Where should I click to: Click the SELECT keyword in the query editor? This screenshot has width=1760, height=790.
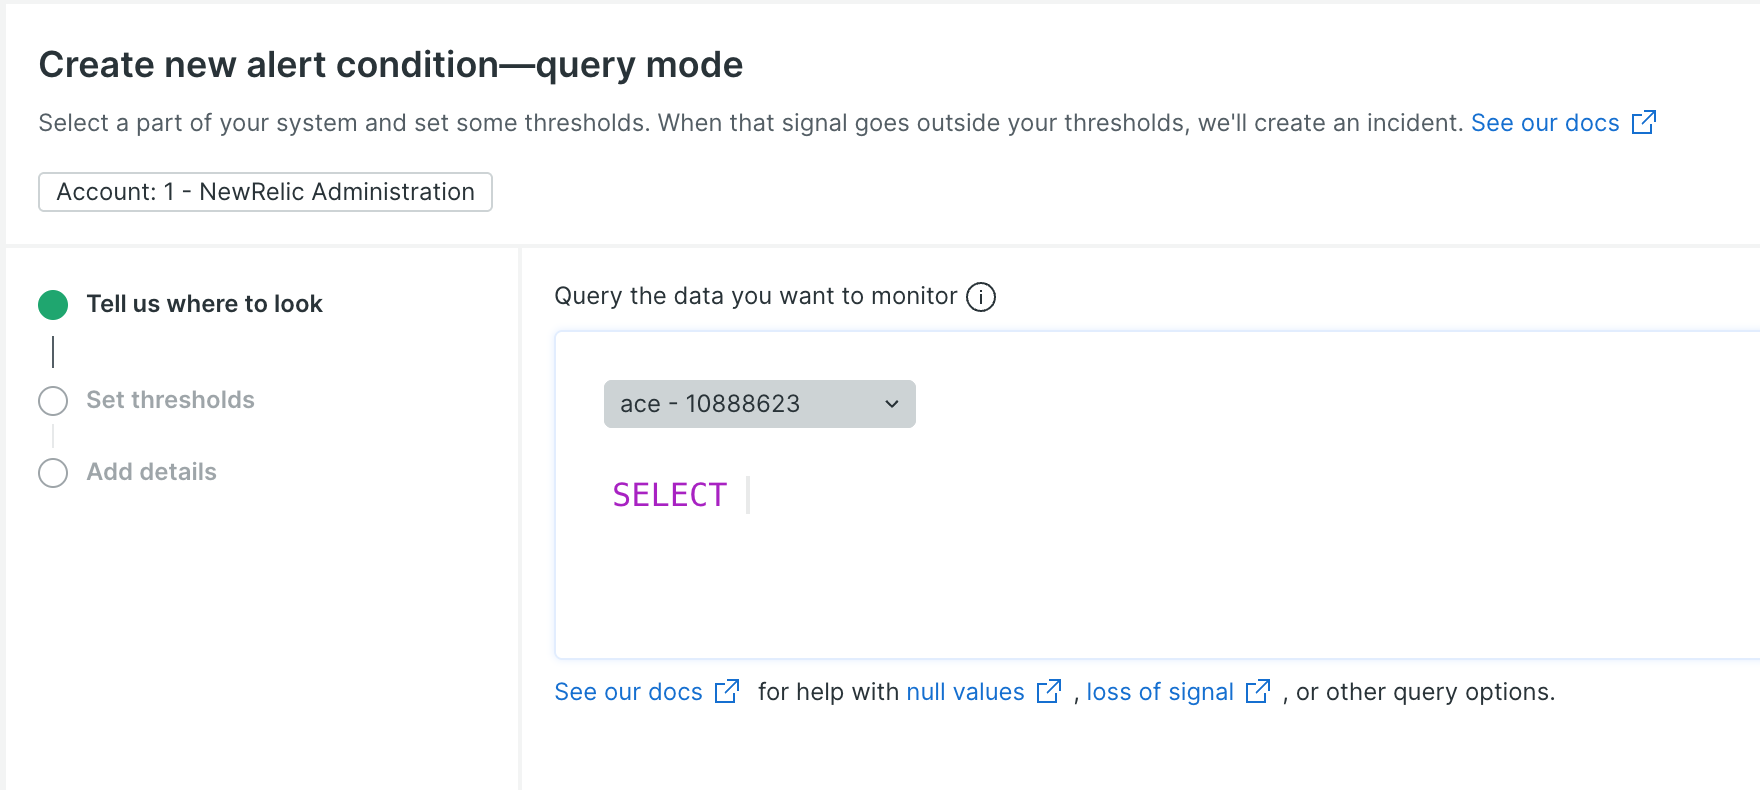click(669, 495)
